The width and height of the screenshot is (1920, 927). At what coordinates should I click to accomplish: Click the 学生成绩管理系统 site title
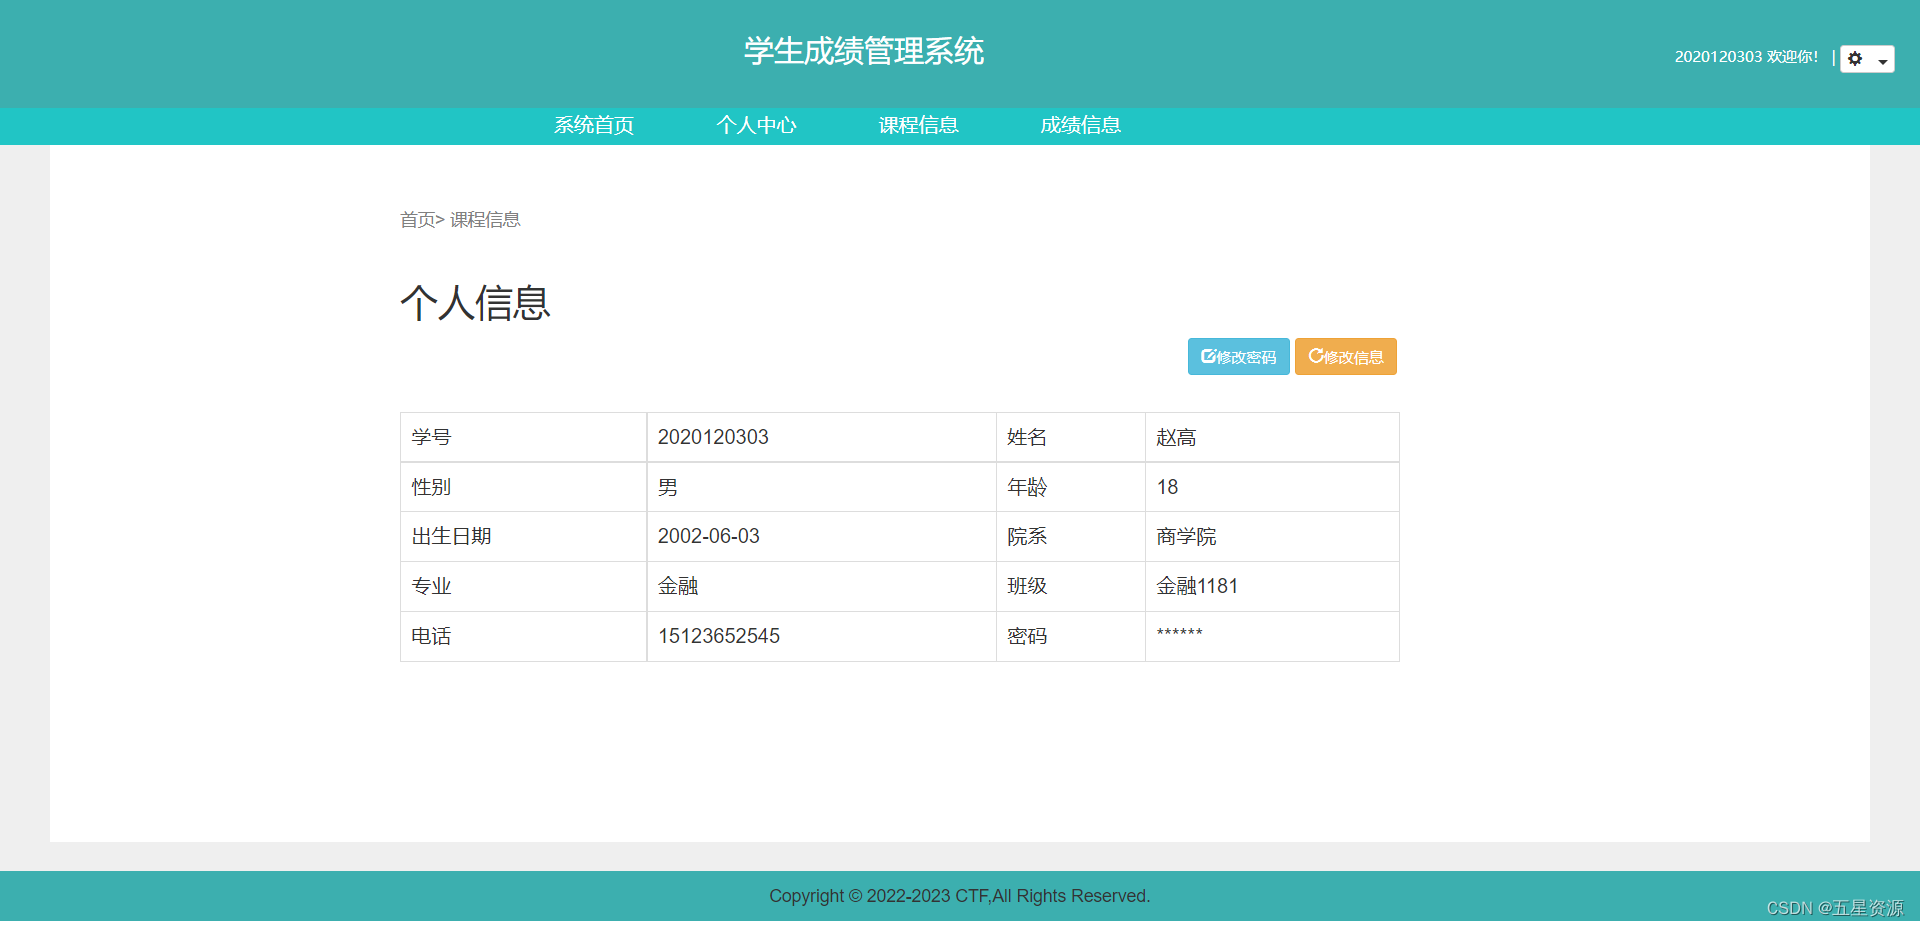tap(864, 51)
